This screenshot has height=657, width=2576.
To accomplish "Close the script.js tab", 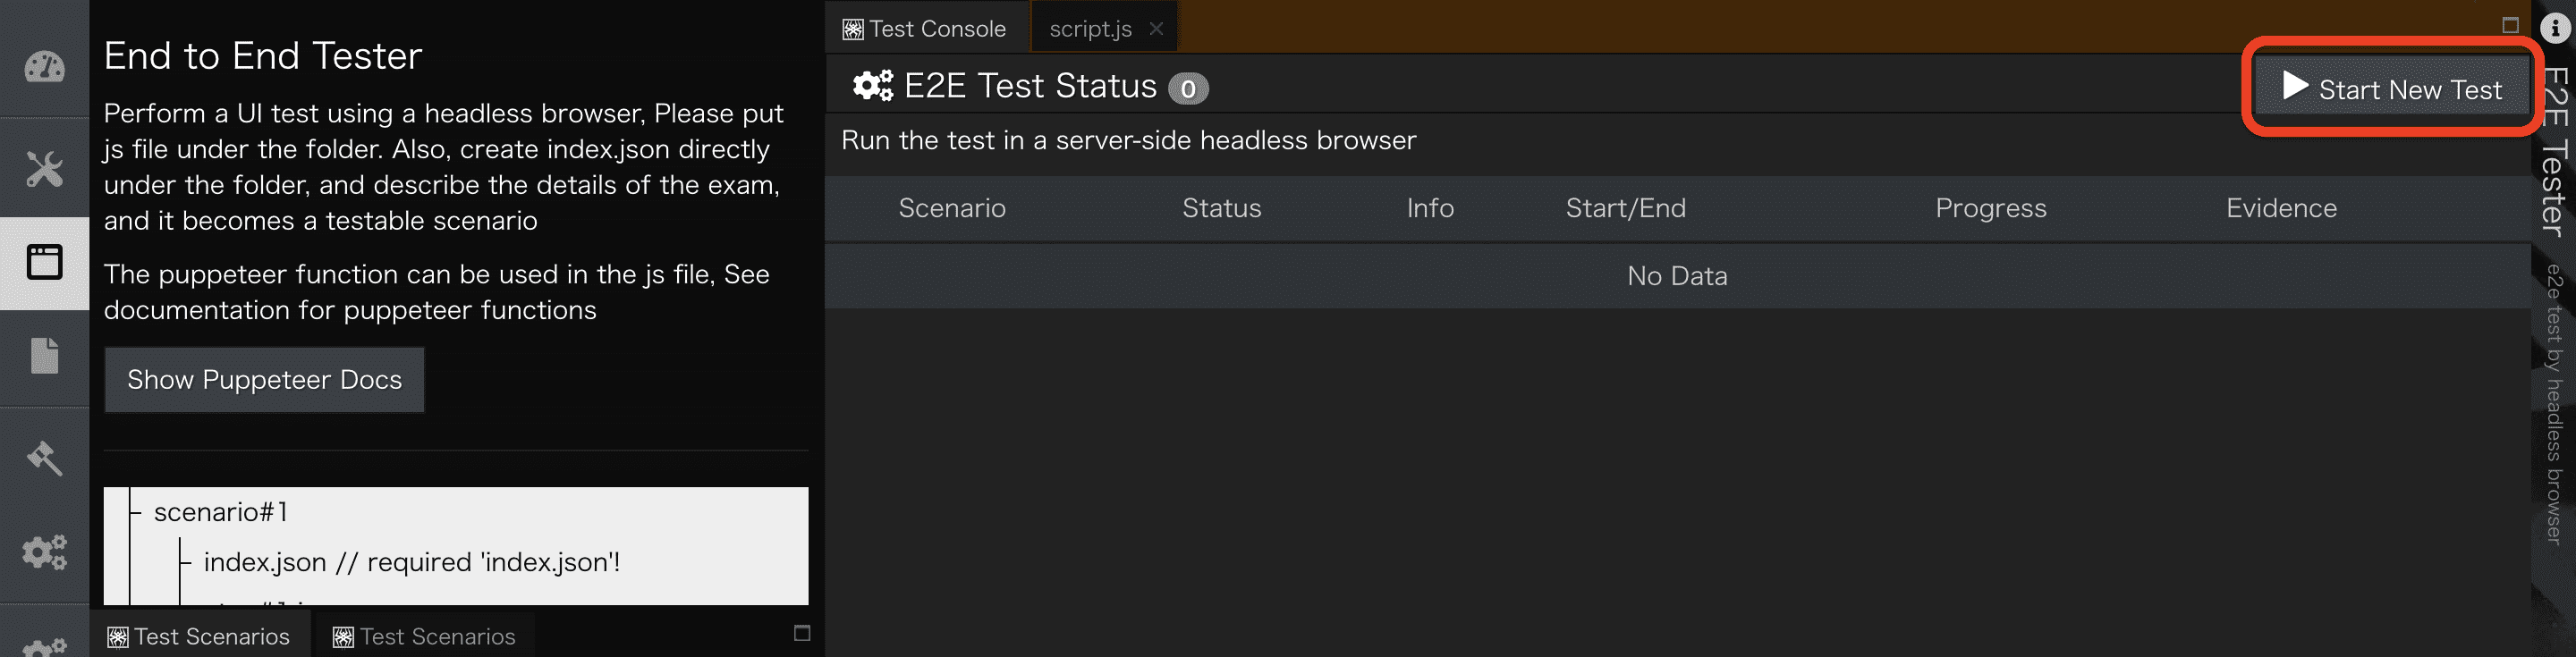I will (1156, 29).
